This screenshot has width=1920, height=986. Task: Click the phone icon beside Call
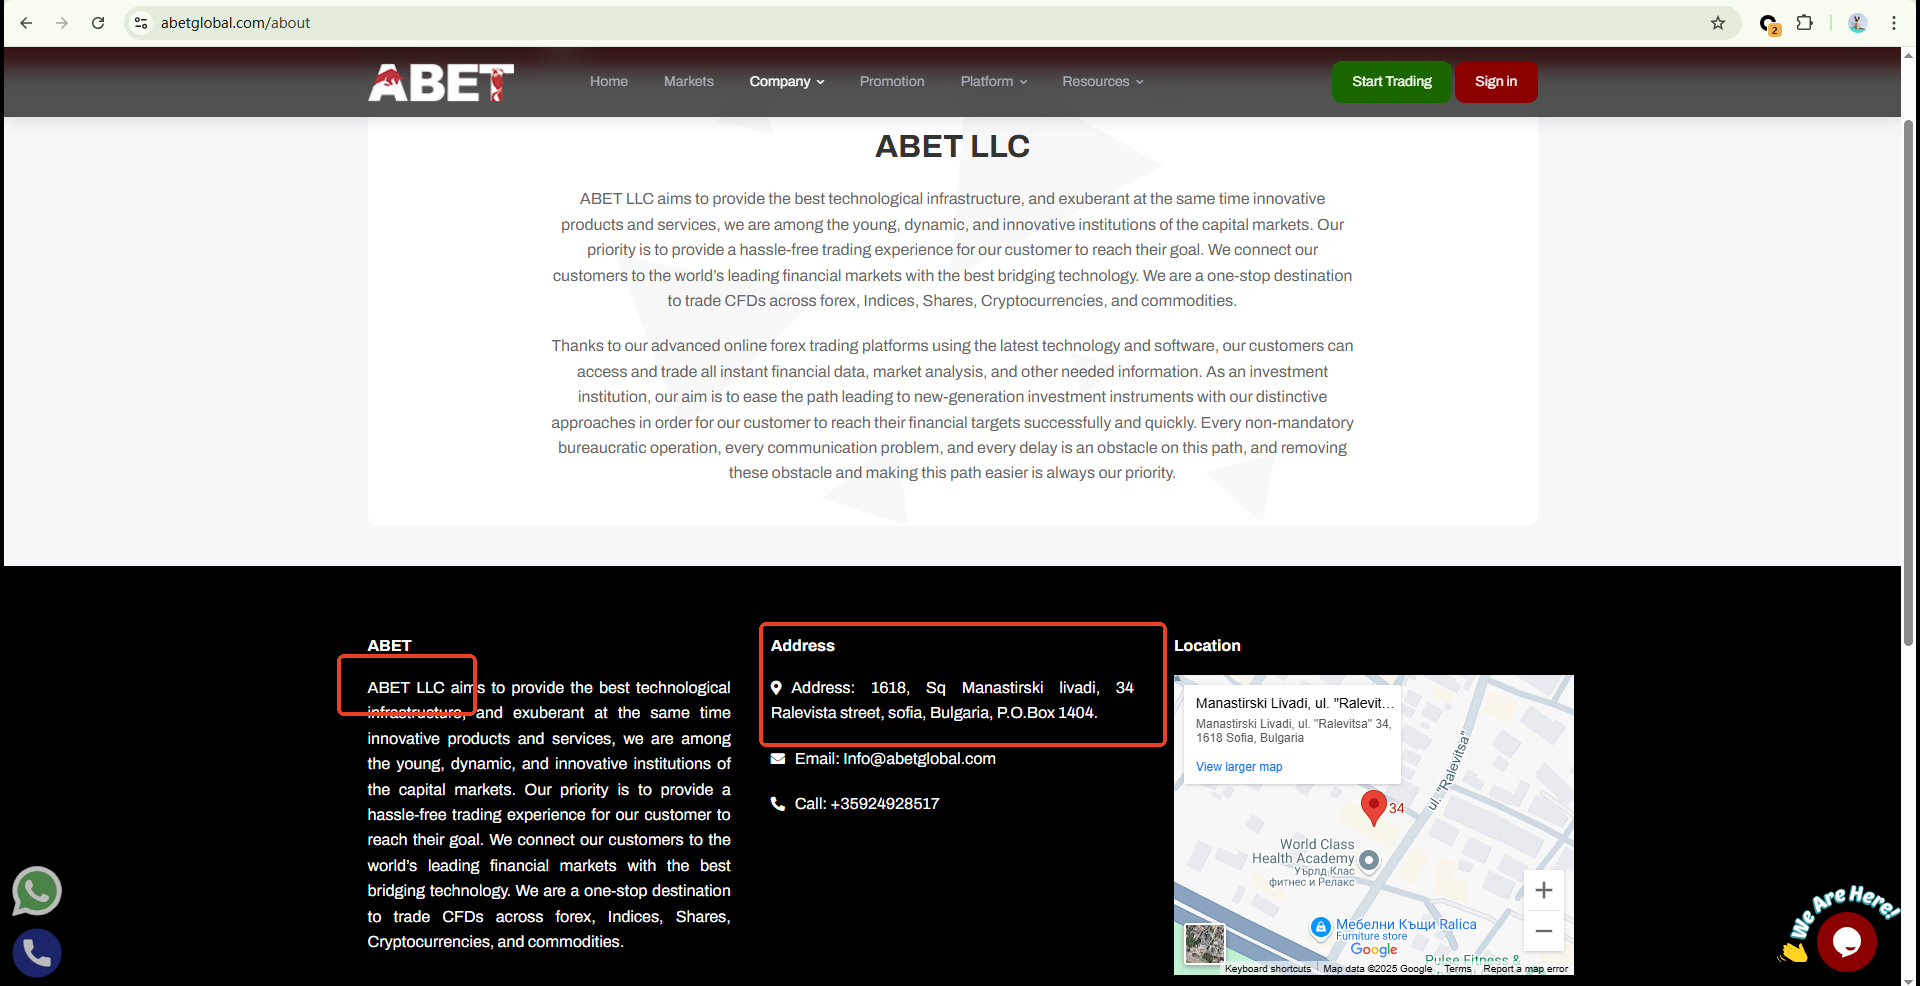click(778, 804)
